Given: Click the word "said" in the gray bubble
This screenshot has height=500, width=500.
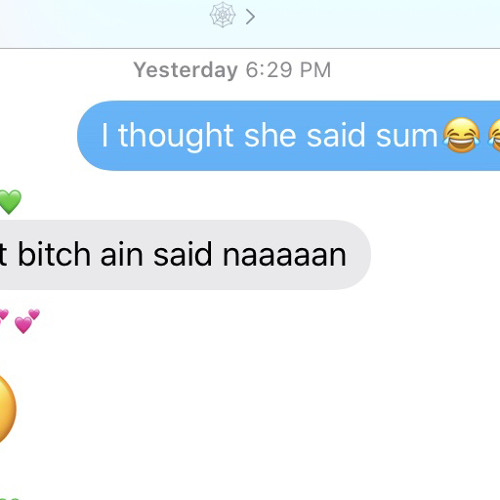Looking at the screenshot, I should (x=183, y=254).
